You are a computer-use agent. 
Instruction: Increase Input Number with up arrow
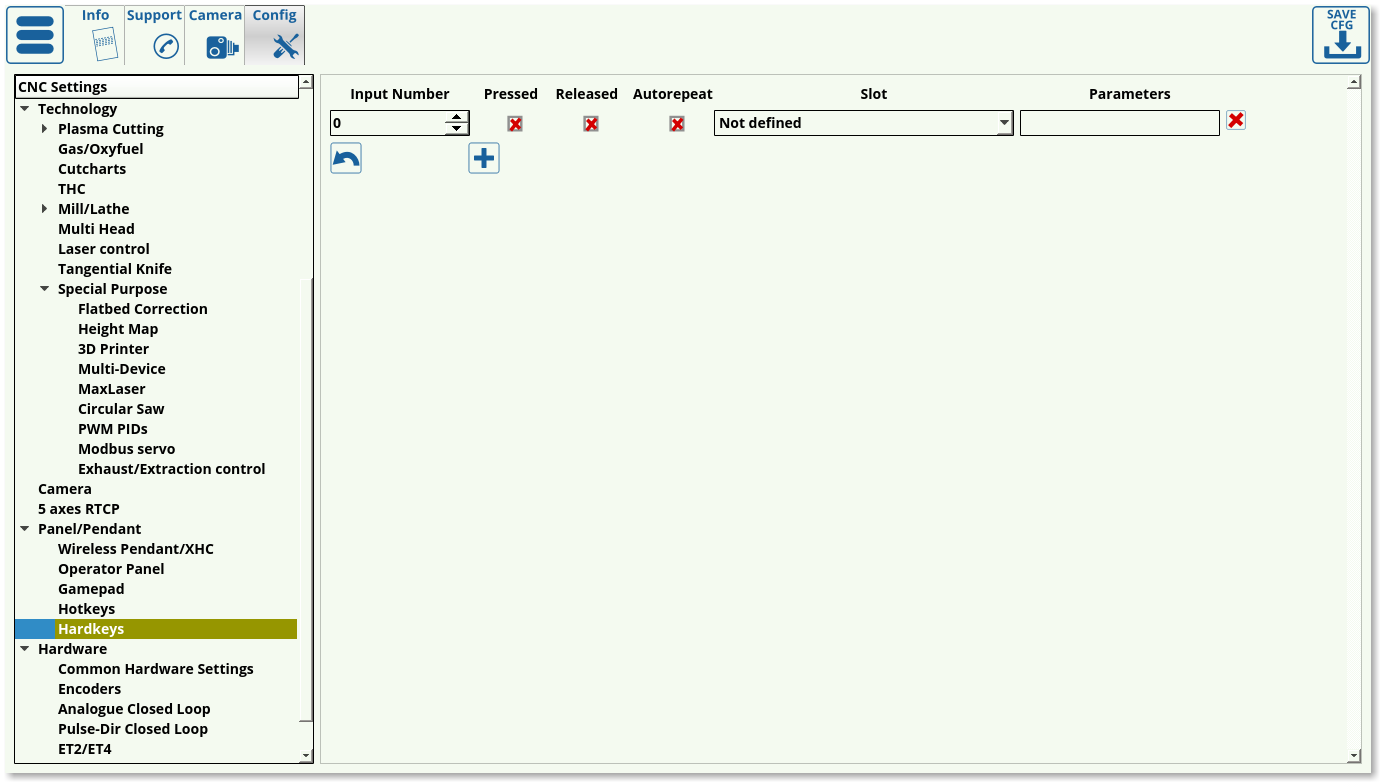pyautogui.click(x=457, y=117)
